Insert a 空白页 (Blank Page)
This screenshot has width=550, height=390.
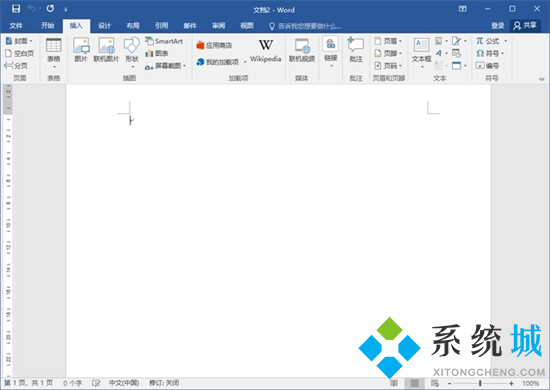coord(19,53)
